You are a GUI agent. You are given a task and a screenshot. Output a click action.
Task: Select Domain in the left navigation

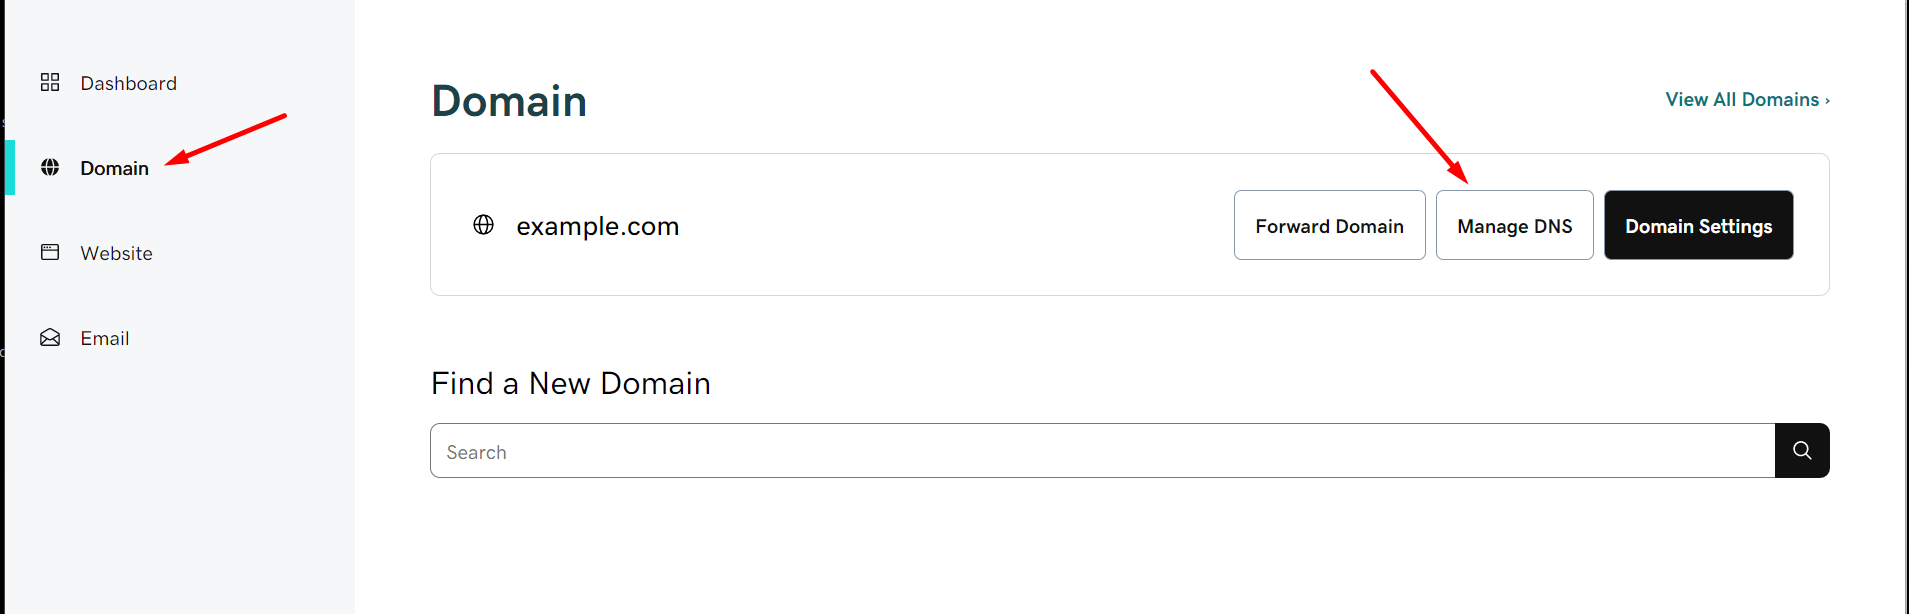pyautogui.click(x=114, y=167)
